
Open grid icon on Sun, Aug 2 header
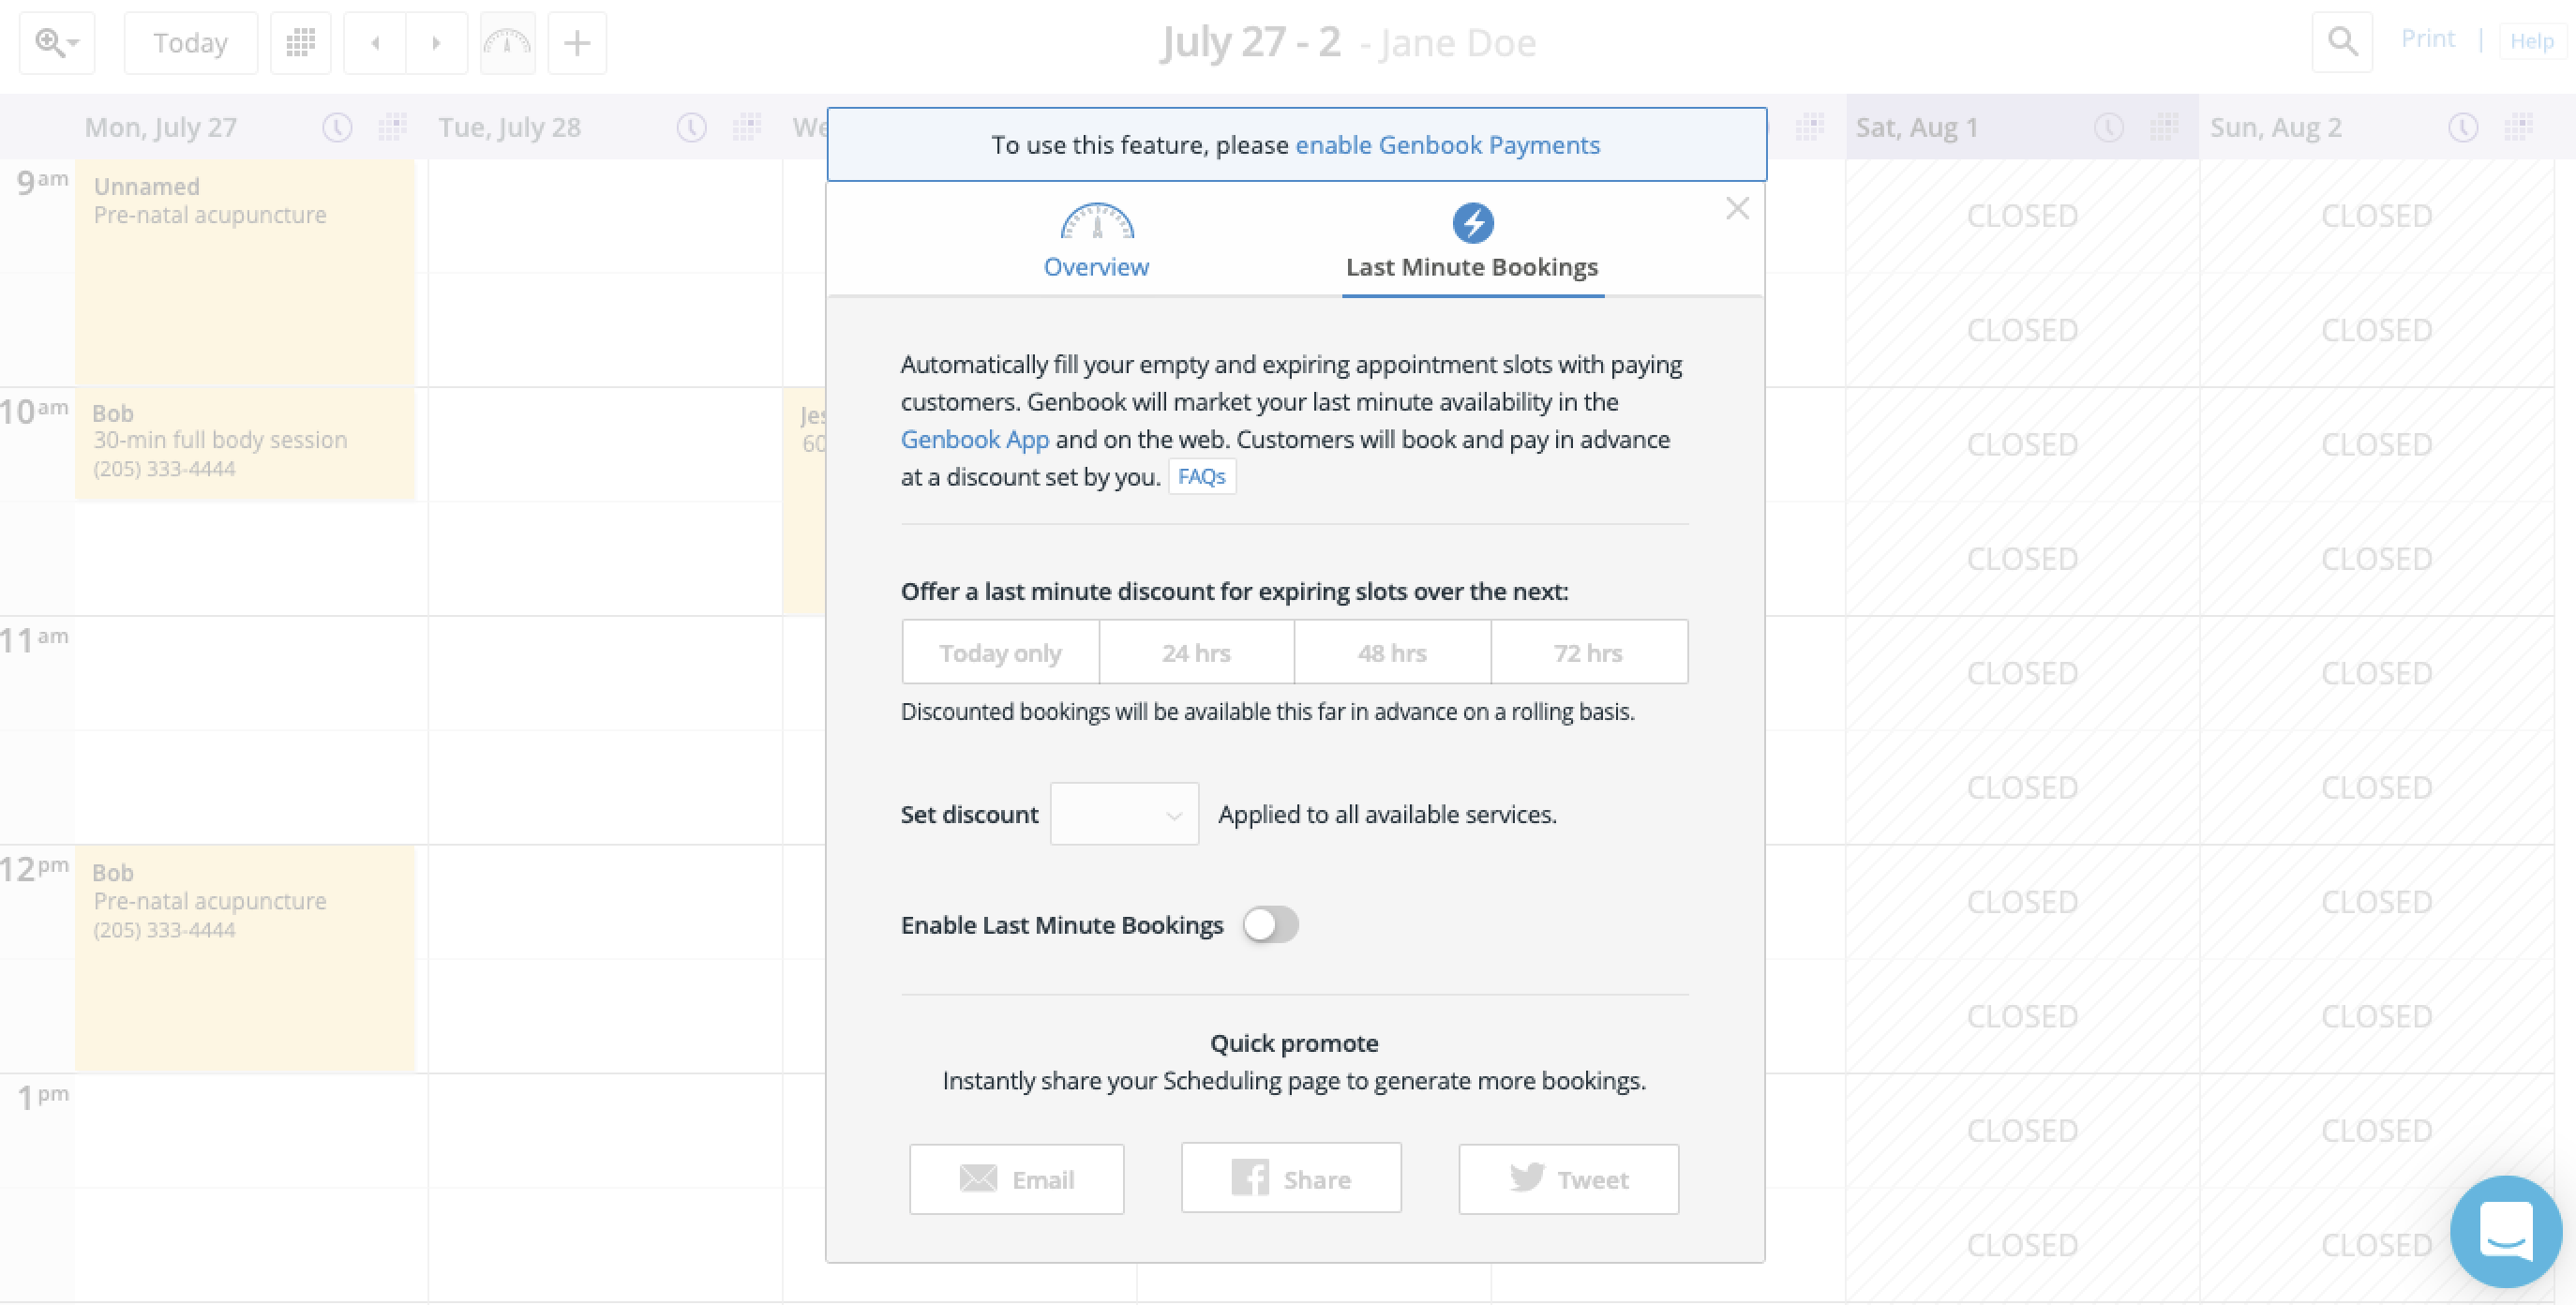coord(2518,127)
